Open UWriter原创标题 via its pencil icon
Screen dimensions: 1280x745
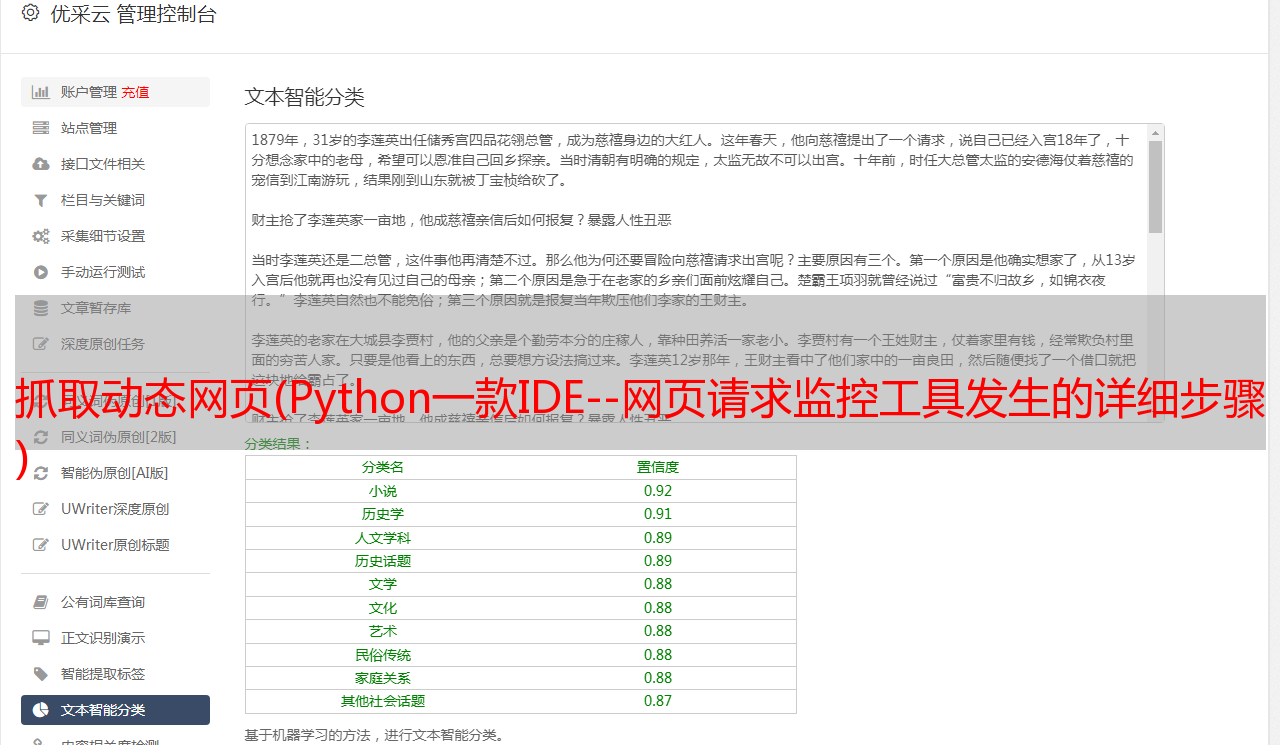[x=40, y=545]
